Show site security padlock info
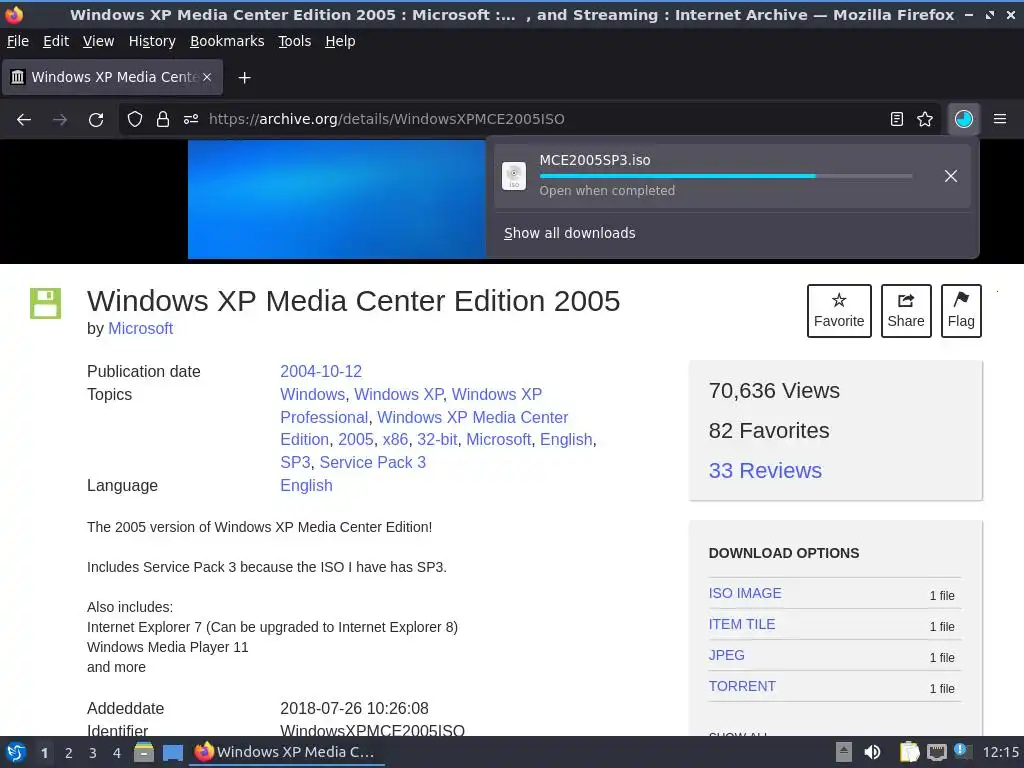The image size is (1024, 768). (x=163, y=119)
